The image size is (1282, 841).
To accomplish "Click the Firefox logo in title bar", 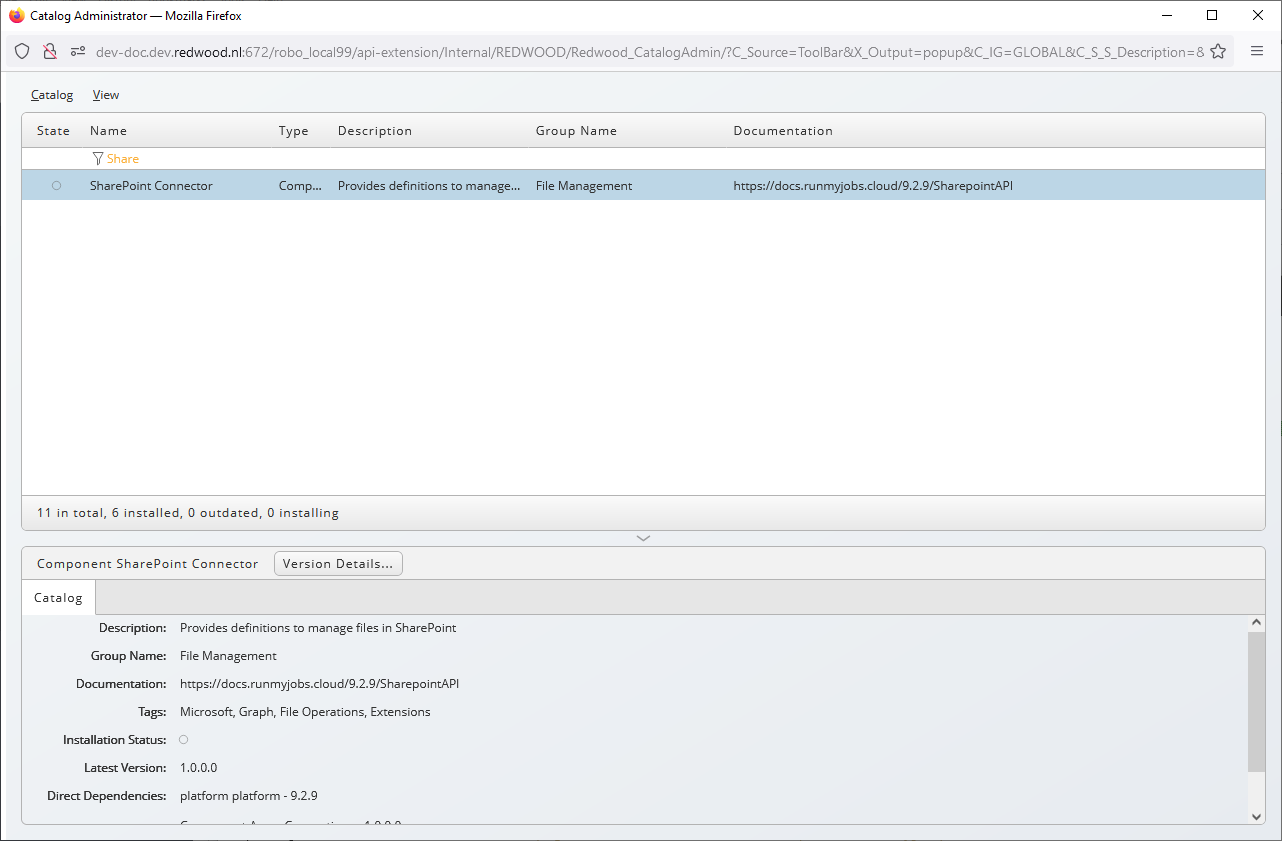I will [16, 16].
